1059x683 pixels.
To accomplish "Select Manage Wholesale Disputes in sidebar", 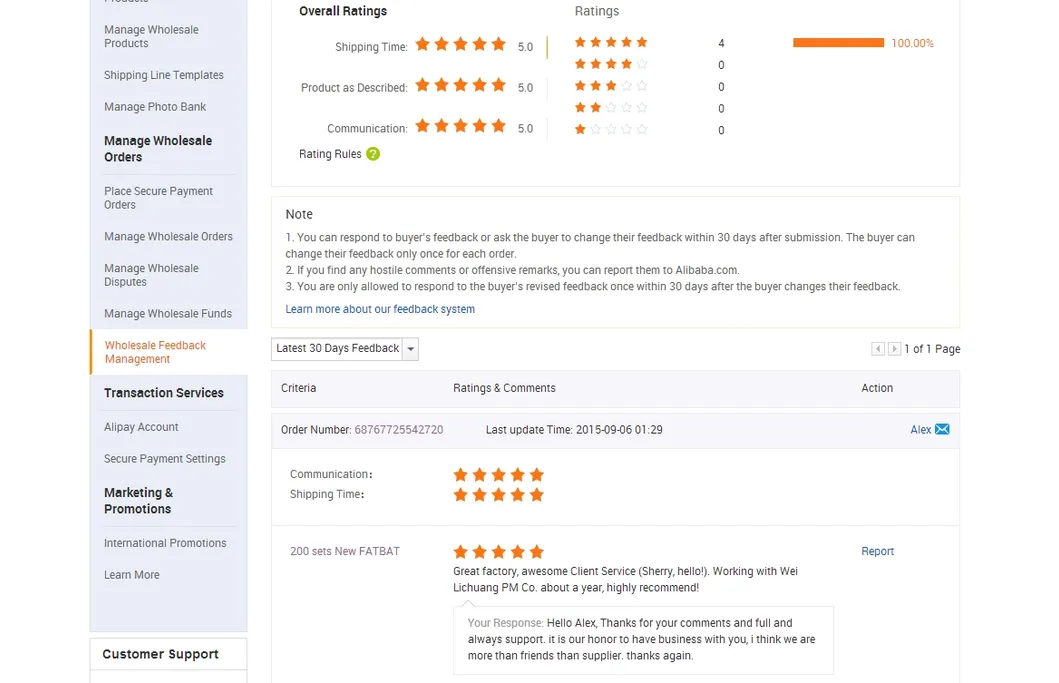I will coord(151,275).
